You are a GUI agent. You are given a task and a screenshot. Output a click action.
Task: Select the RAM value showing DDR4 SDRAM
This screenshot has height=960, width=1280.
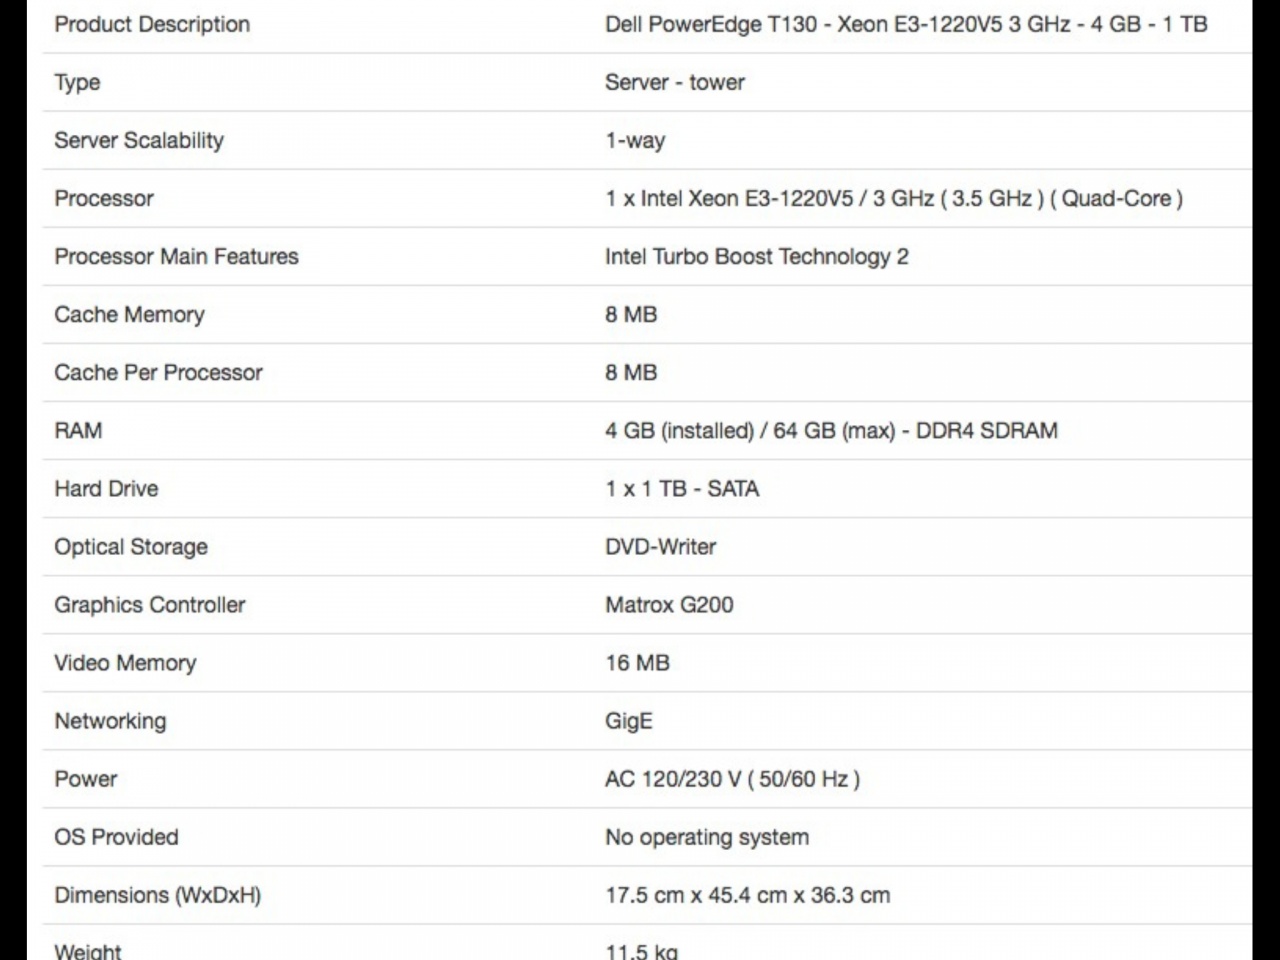[830, 430]
